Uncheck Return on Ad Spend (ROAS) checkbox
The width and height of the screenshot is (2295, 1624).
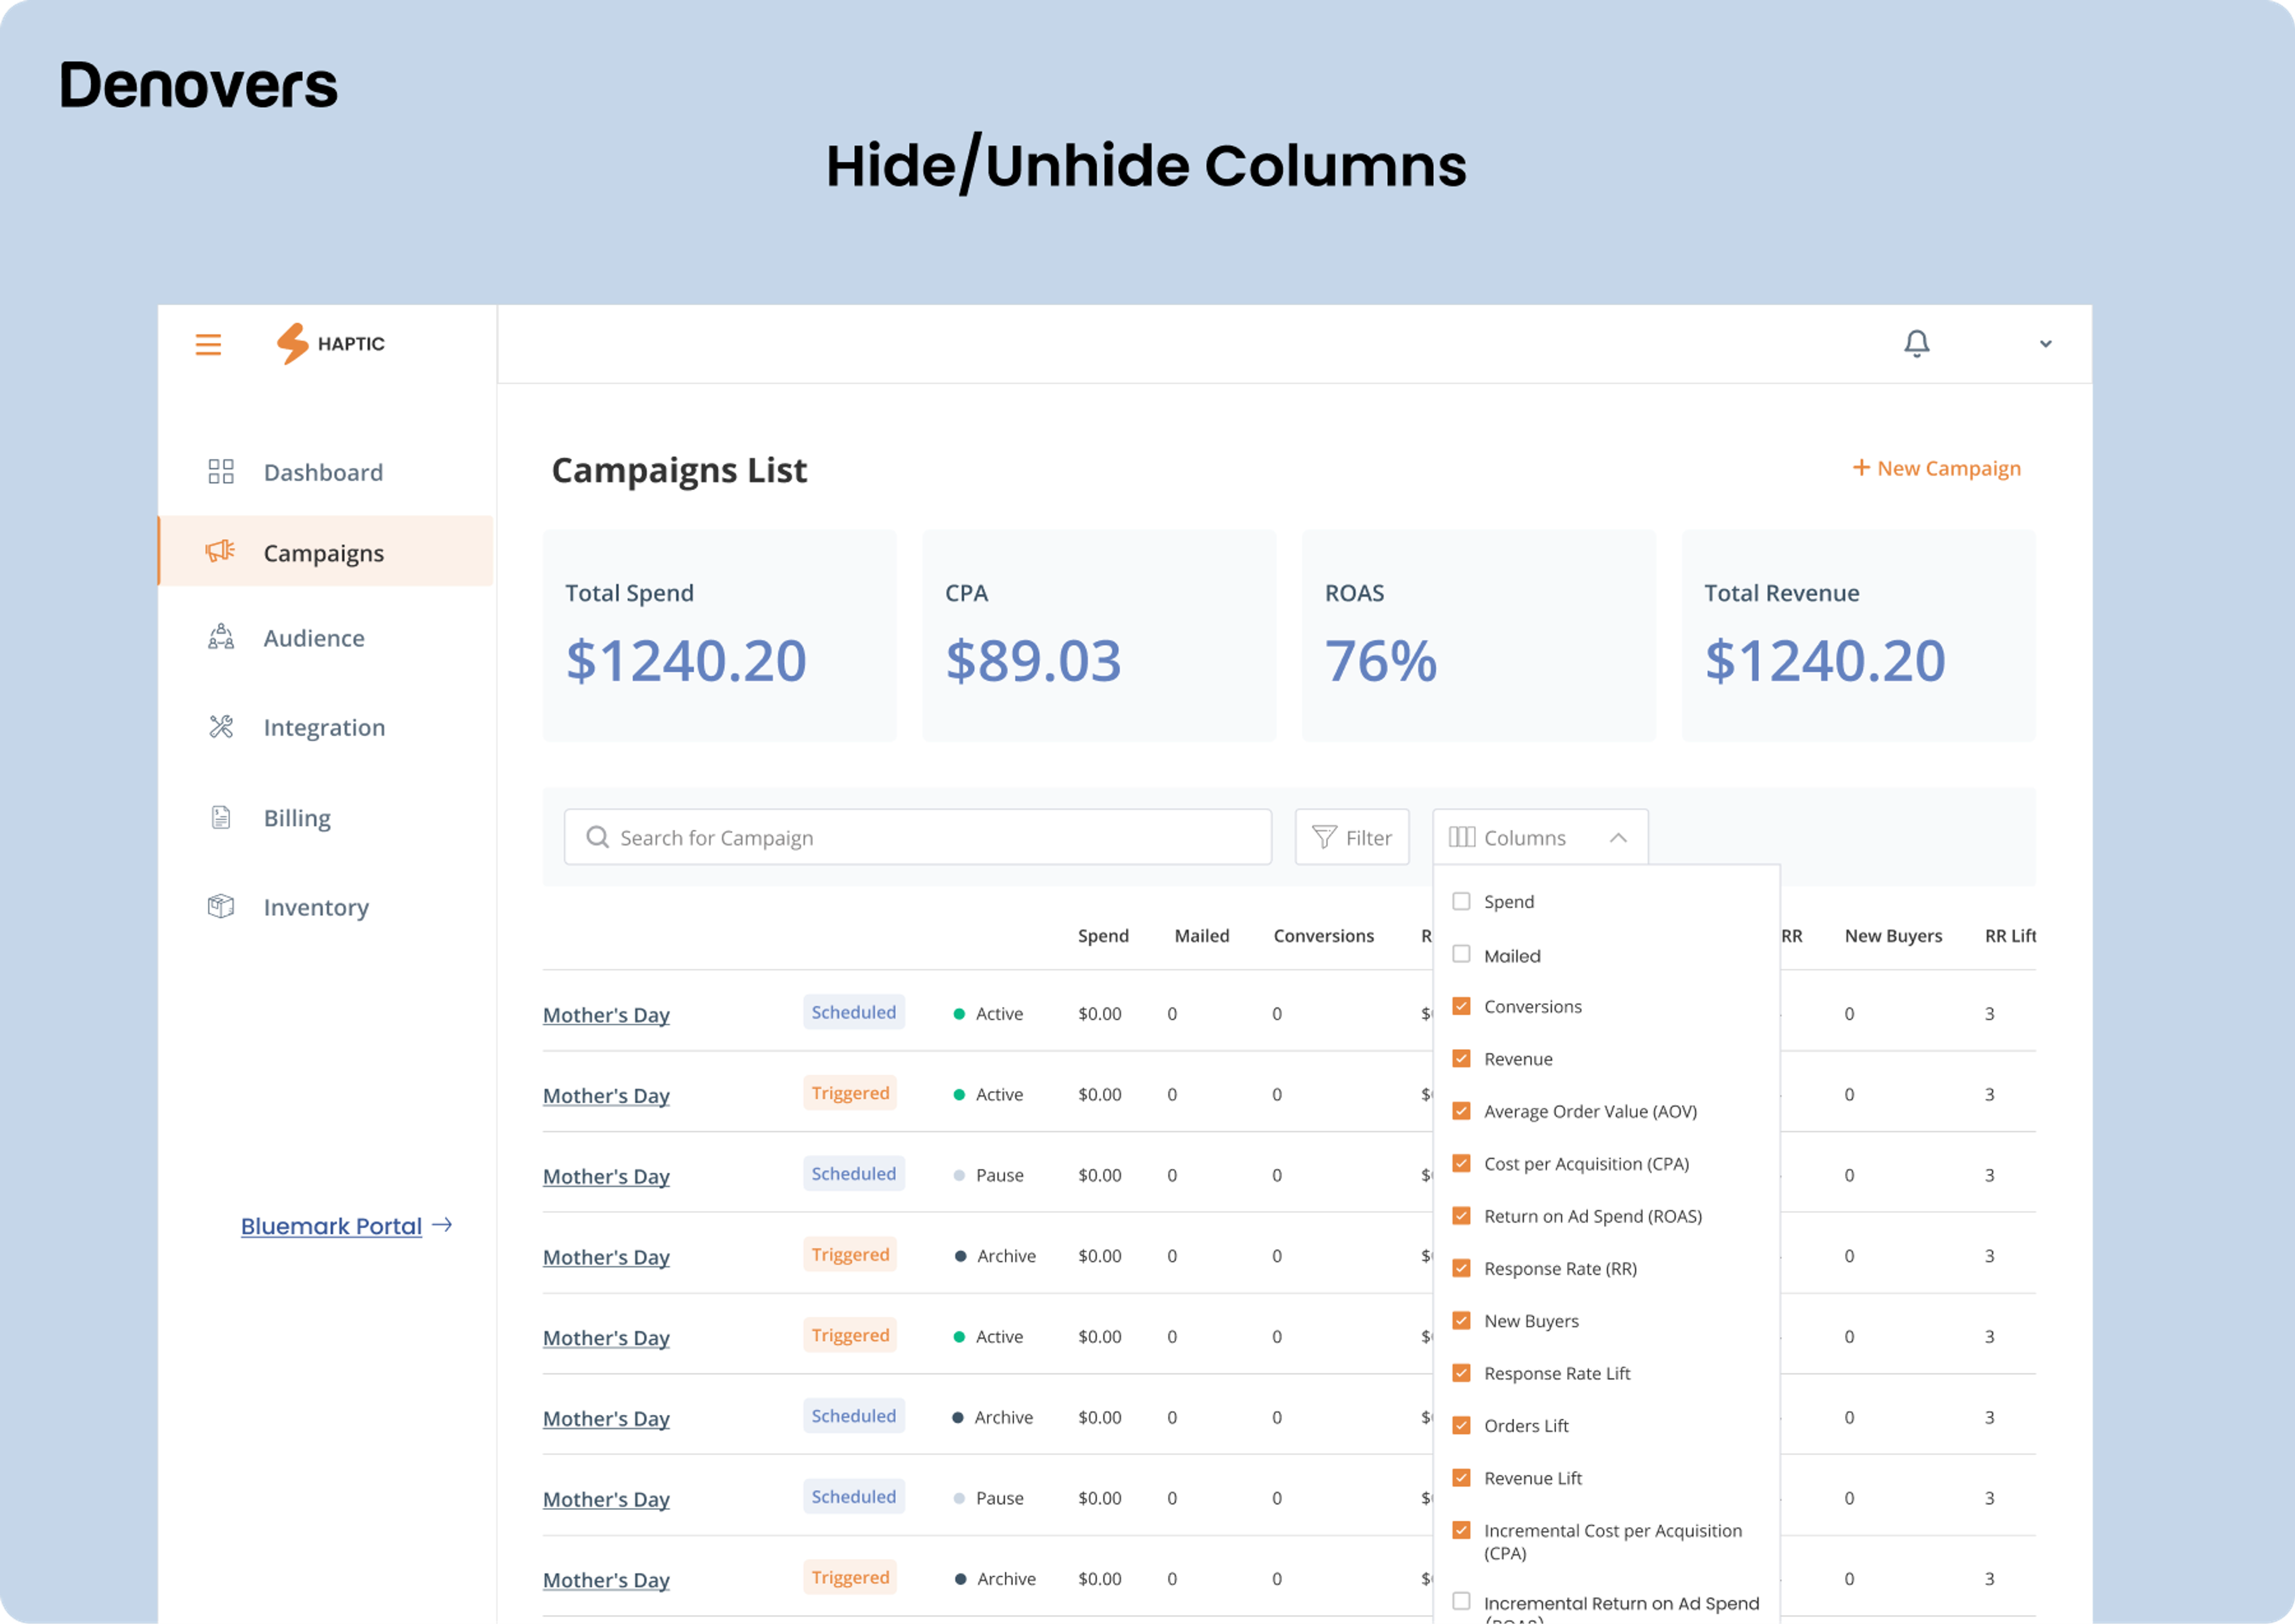(1461, 1216)
